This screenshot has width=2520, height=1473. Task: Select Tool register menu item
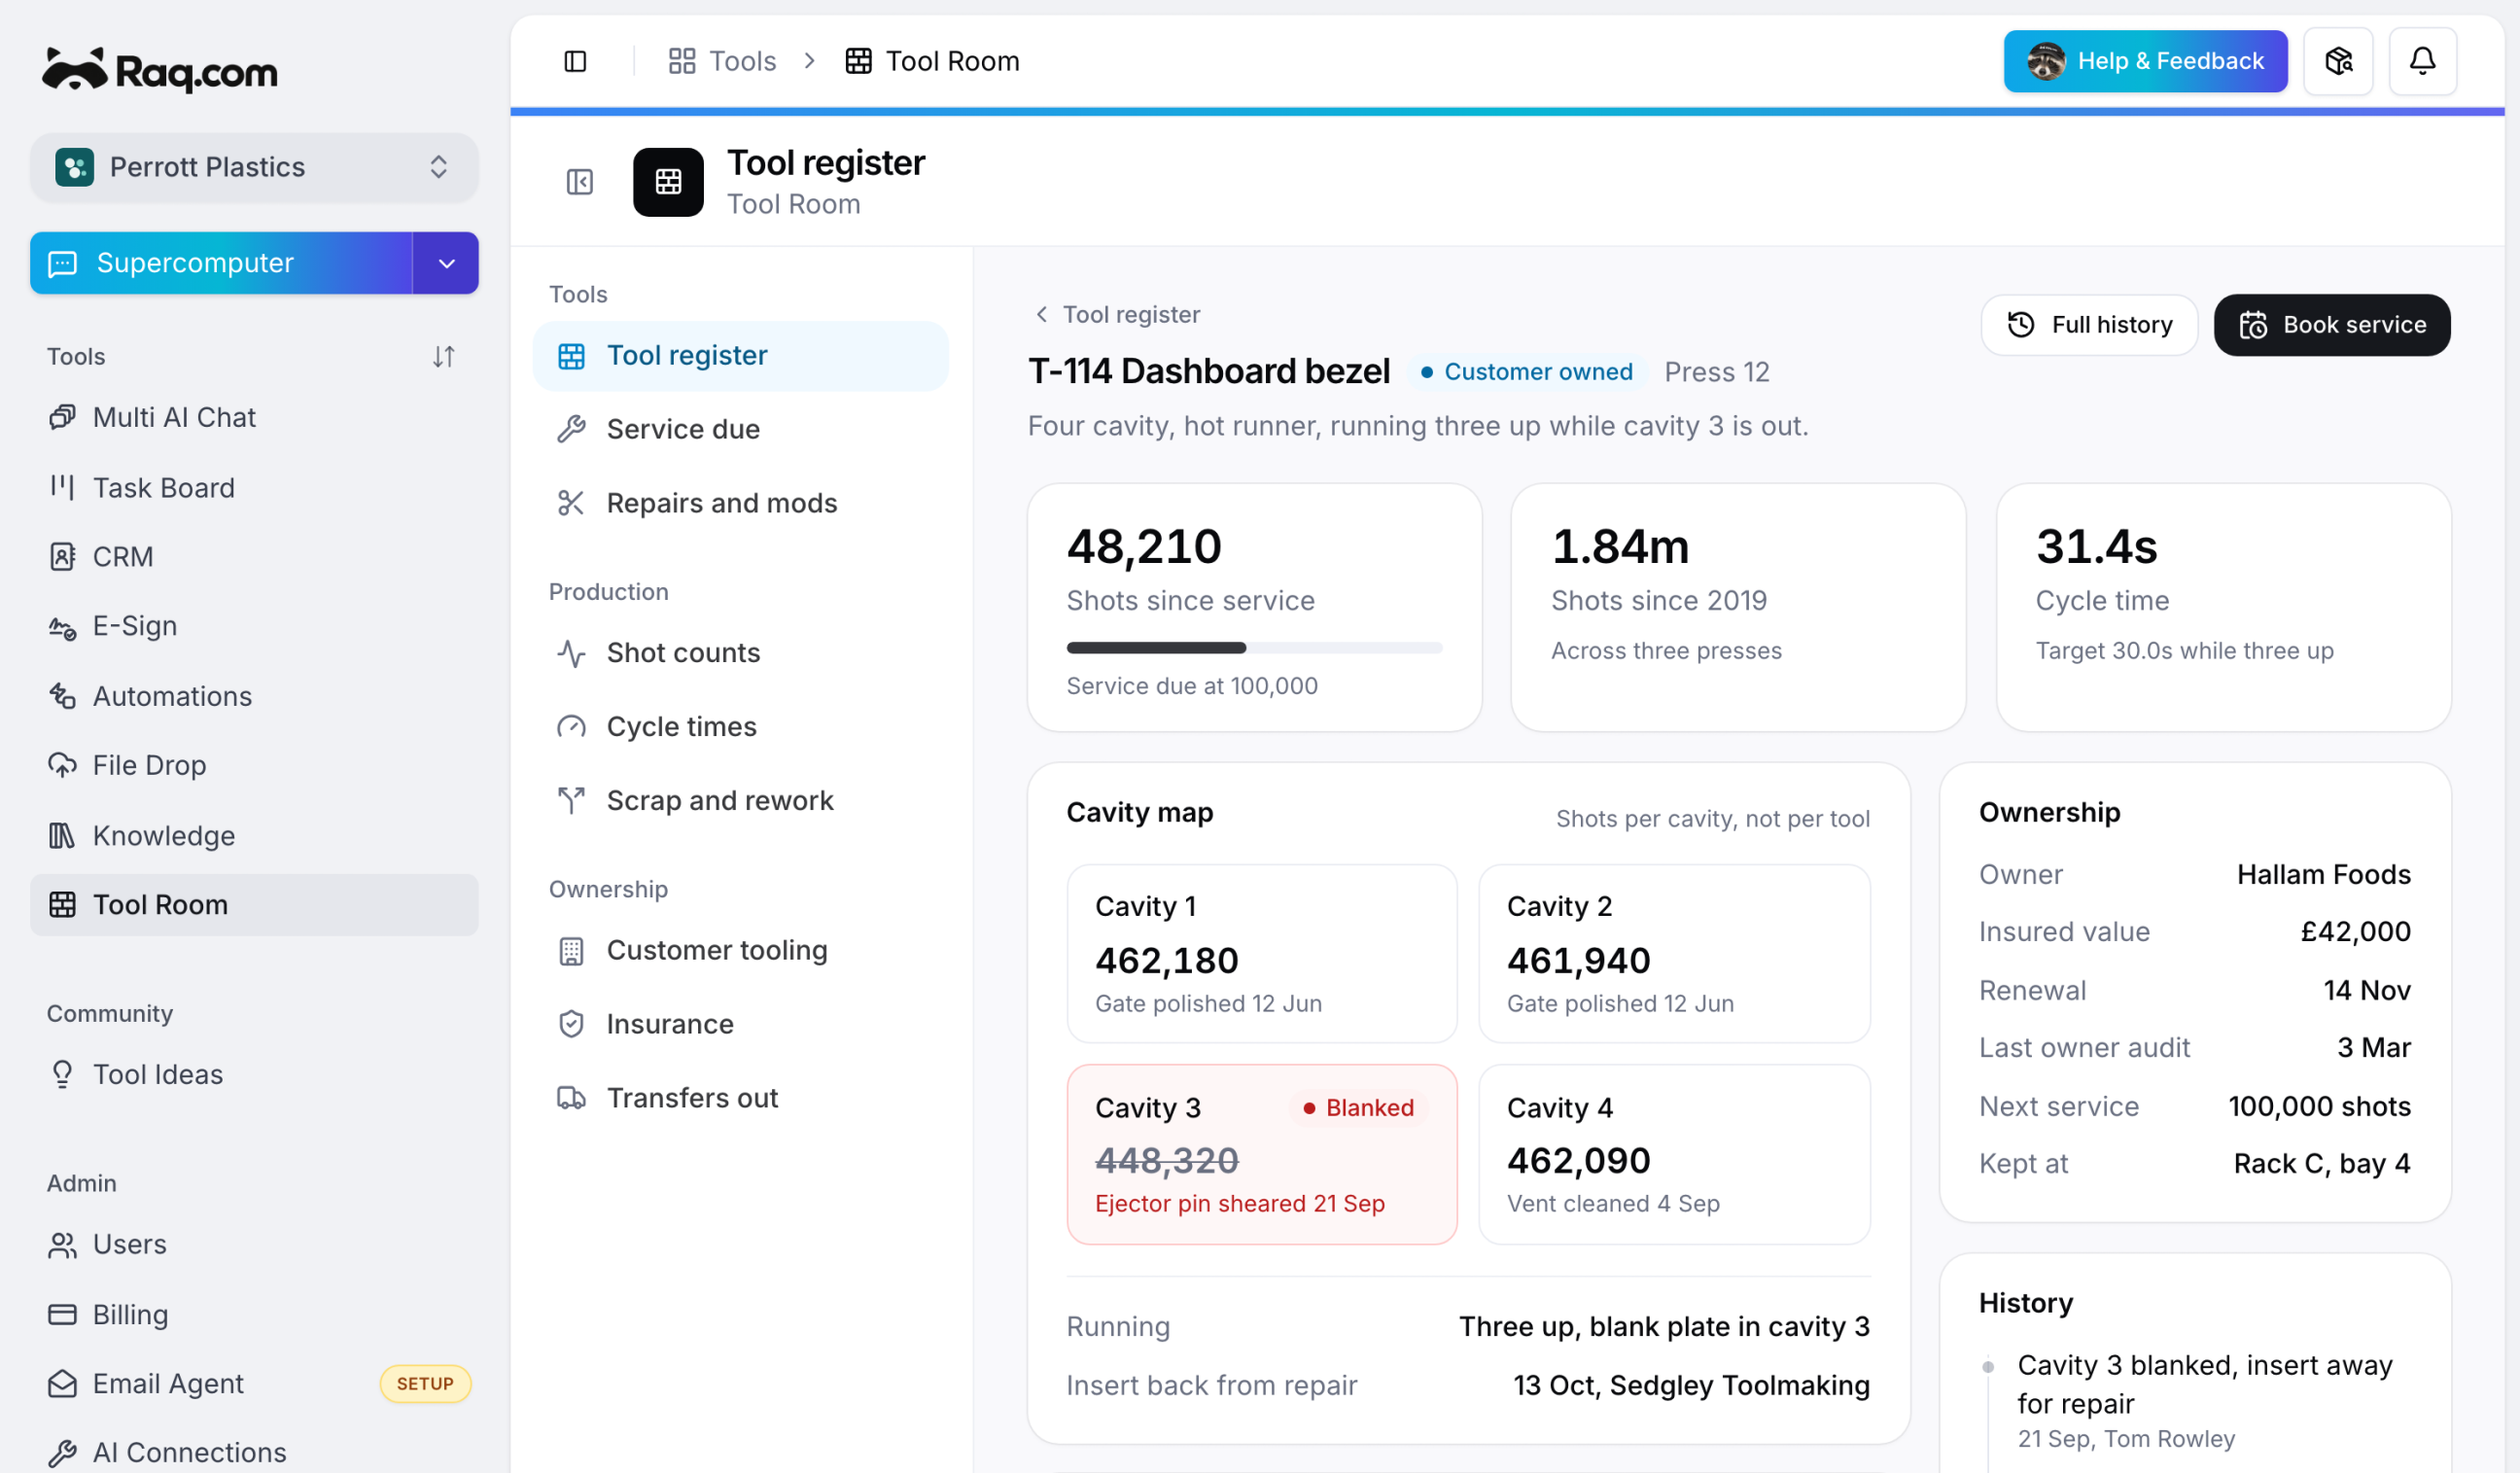coord(740,356)
